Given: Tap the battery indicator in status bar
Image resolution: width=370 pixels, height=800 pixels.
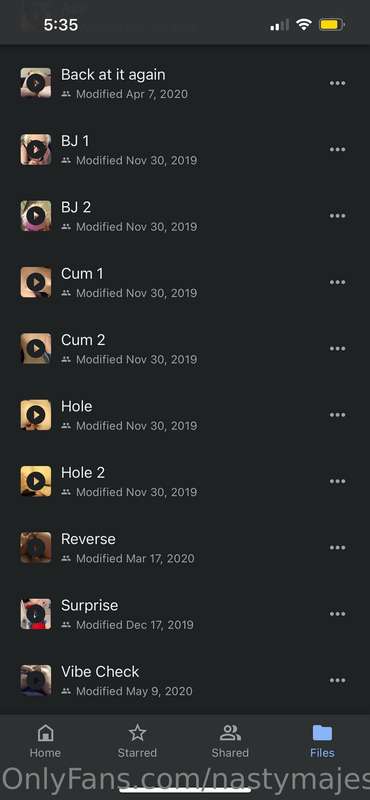Looking at the screenshot, I should pos(332,24).
